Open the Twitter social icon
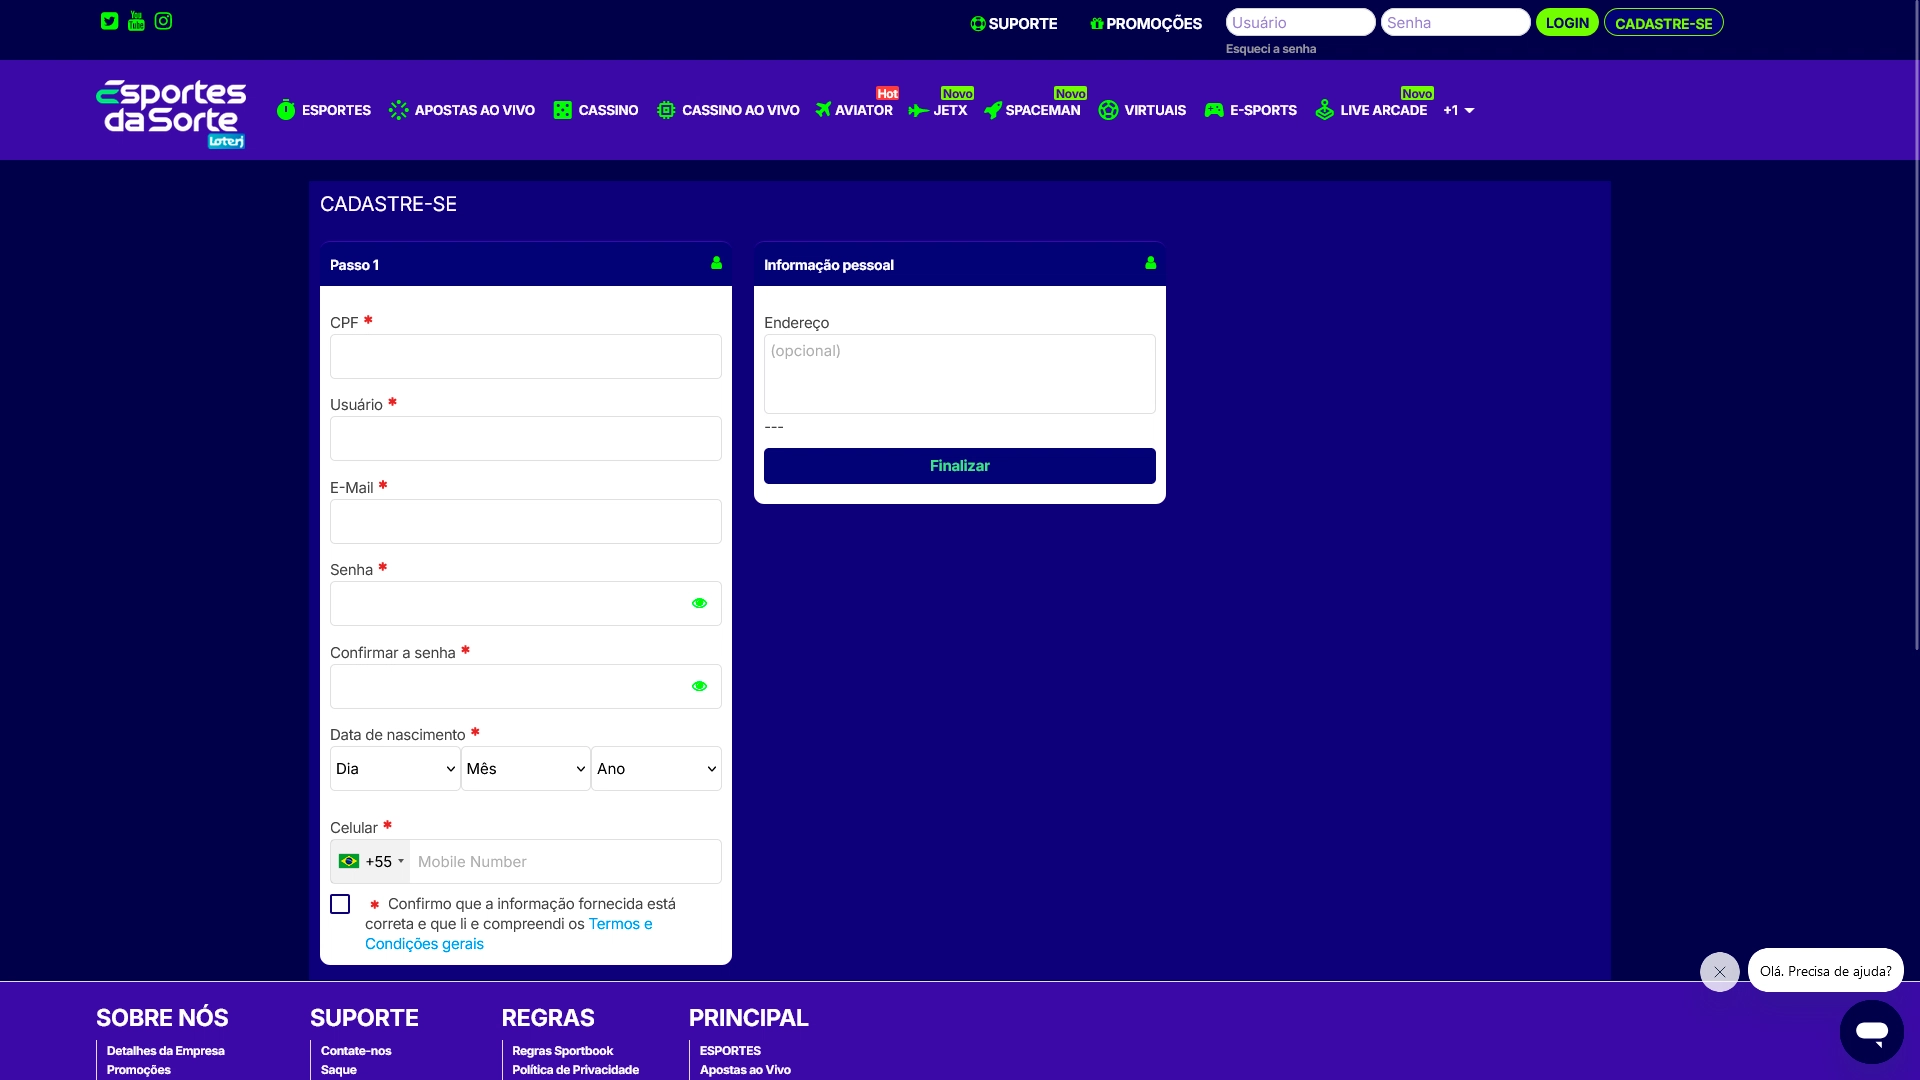This screenshot has height=1080, width=1920. point(110,21)
